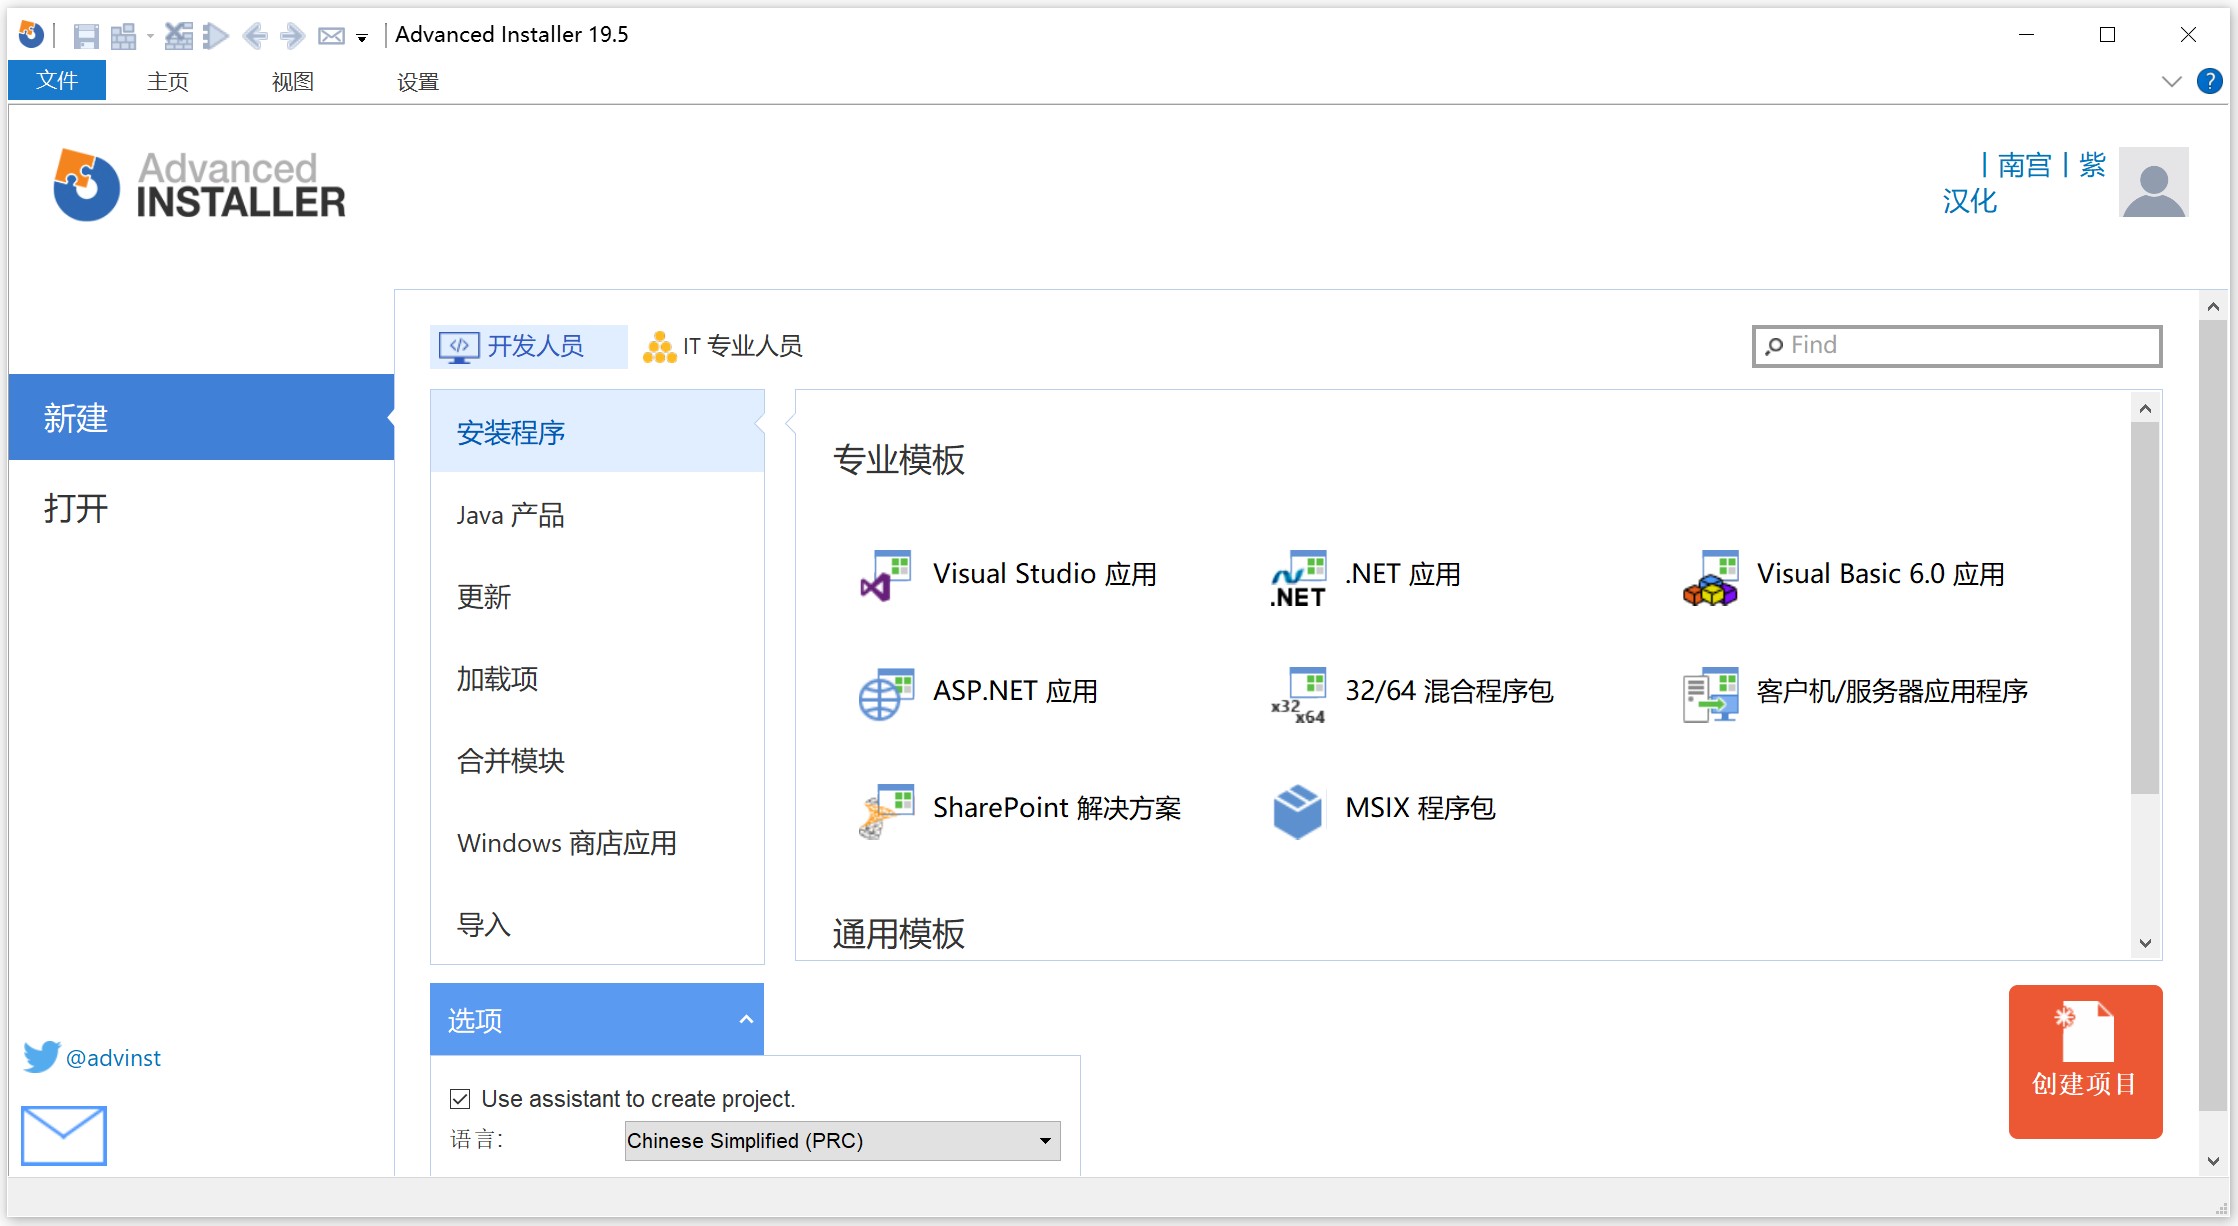2238x1226 pixels.
Task: Switch to IT 专业人员 tab
Action: (x=722, y=346)
